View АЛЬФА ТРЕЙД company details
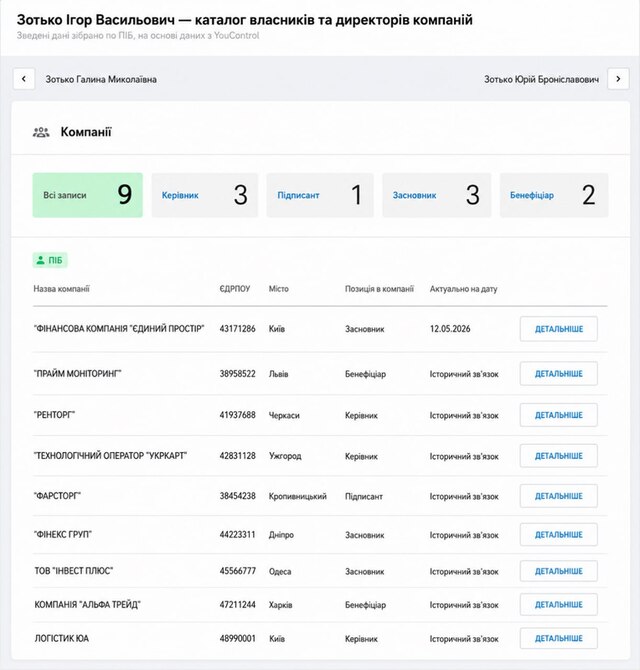Image resolution: width=640 pixels, height=670 pixels. (558, 605)
